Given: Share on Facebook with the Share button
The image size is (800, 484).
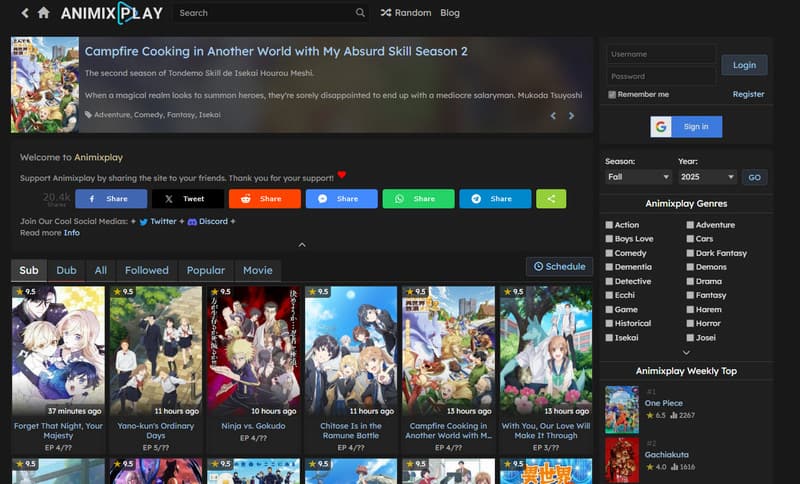Looking at the screenshot, I should (111, 199).
